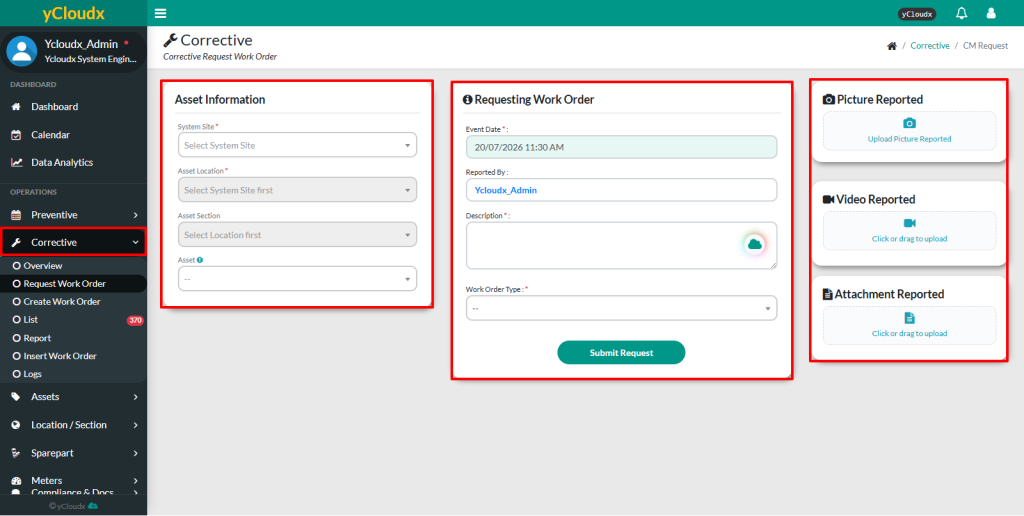Expand the Preventive menu
This screenshot has width=1024, height=516.
pos(73,215)
